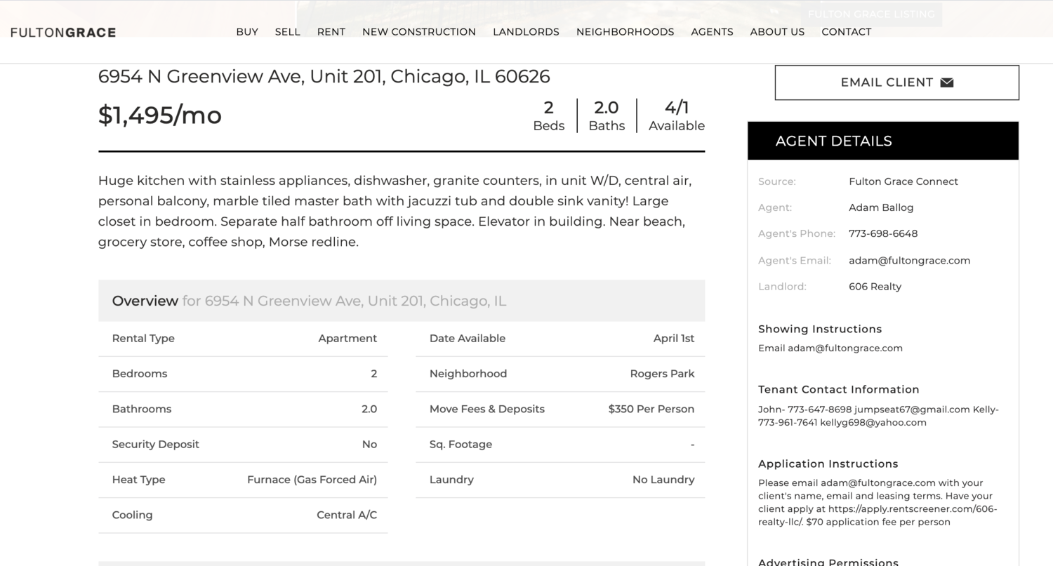Screen dimensions: 1054x568
Task: Click the No Laundry value
Action: [x=663, y=480]
